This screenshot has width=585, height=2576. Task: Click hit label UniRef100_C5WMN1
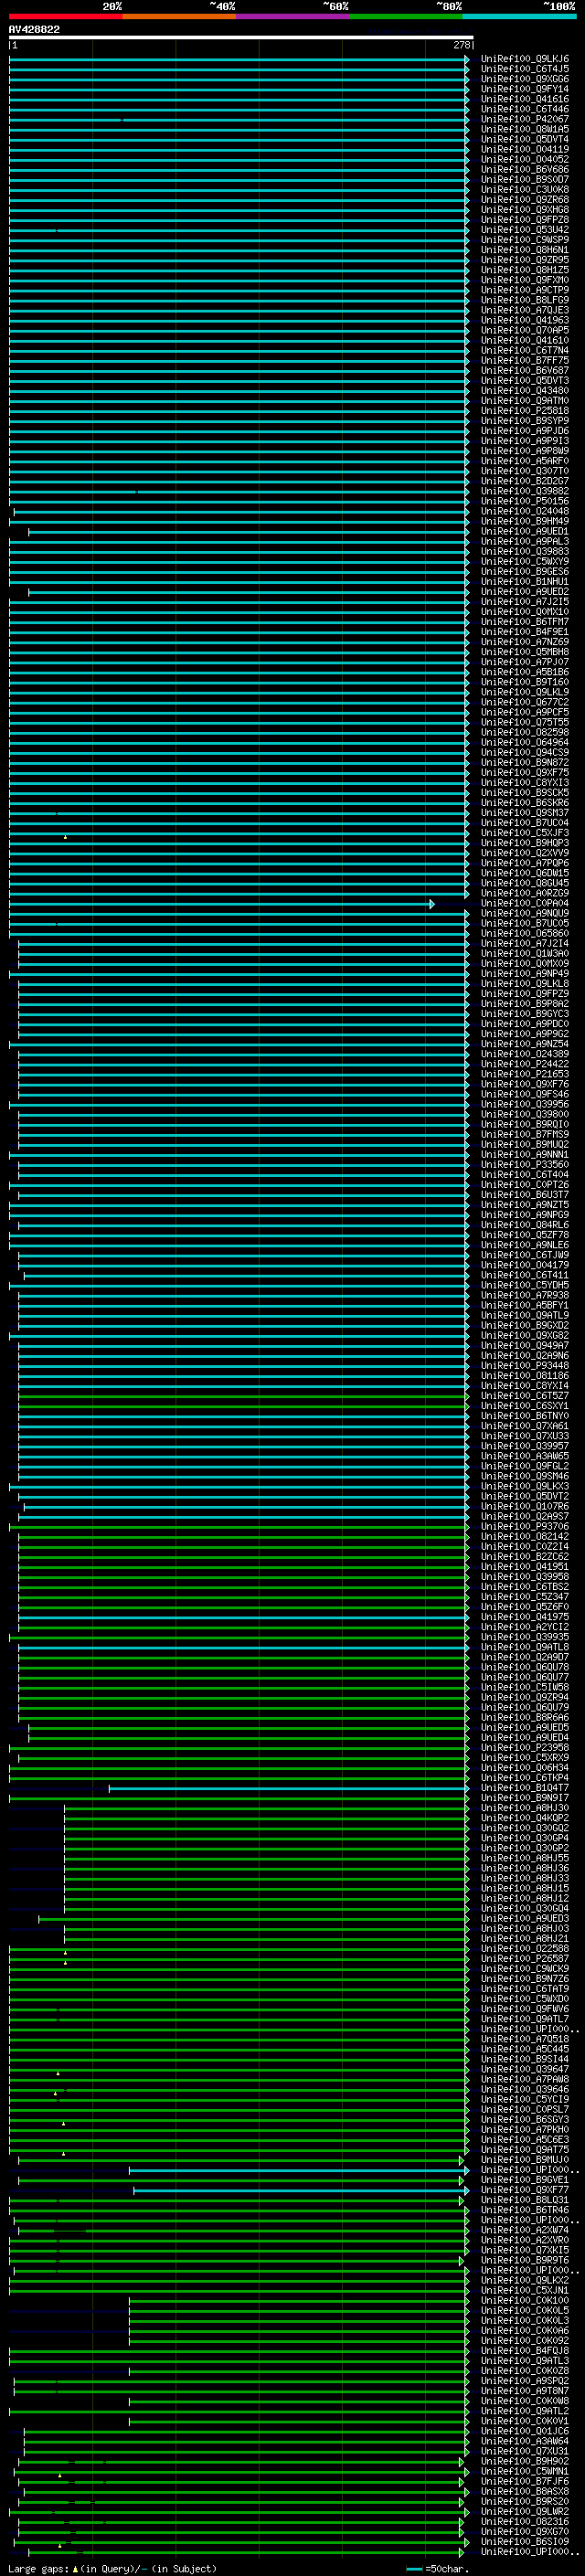click(524, 2470)
